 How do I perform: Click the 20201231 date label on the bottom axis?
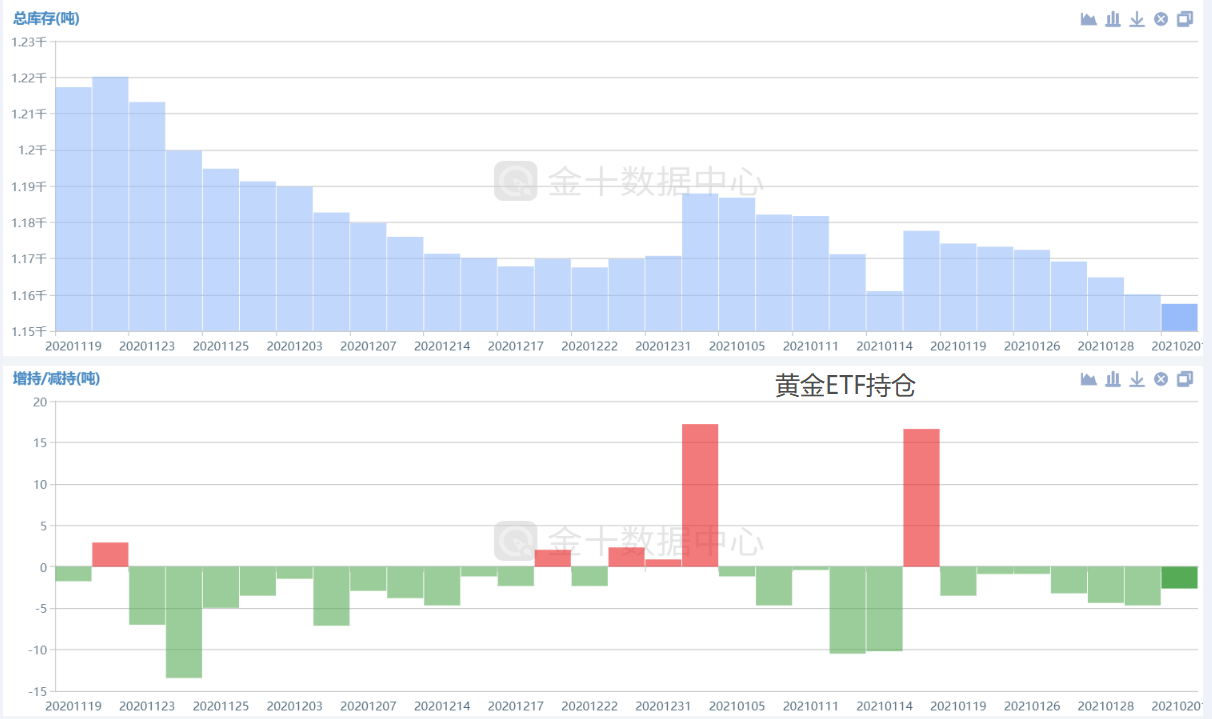coord(663,706)
